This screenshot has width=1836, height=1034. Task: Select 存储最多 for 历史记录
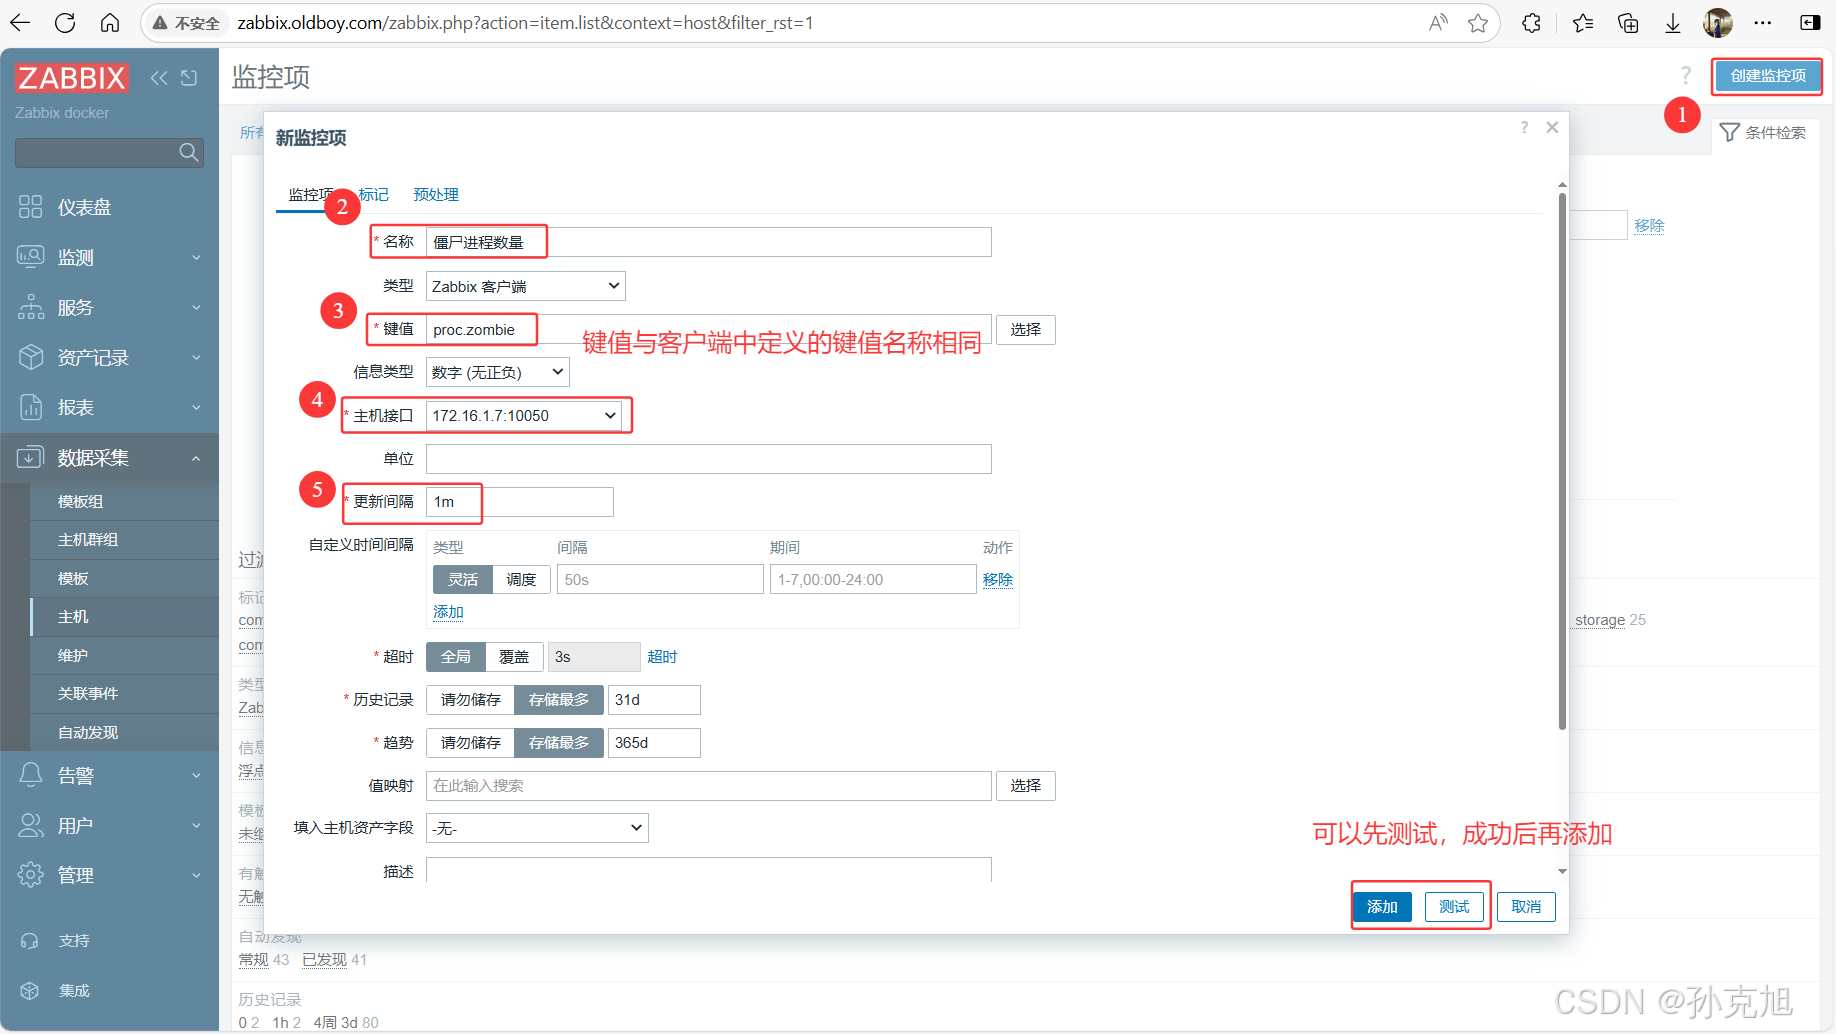click(x=559, y=700)
